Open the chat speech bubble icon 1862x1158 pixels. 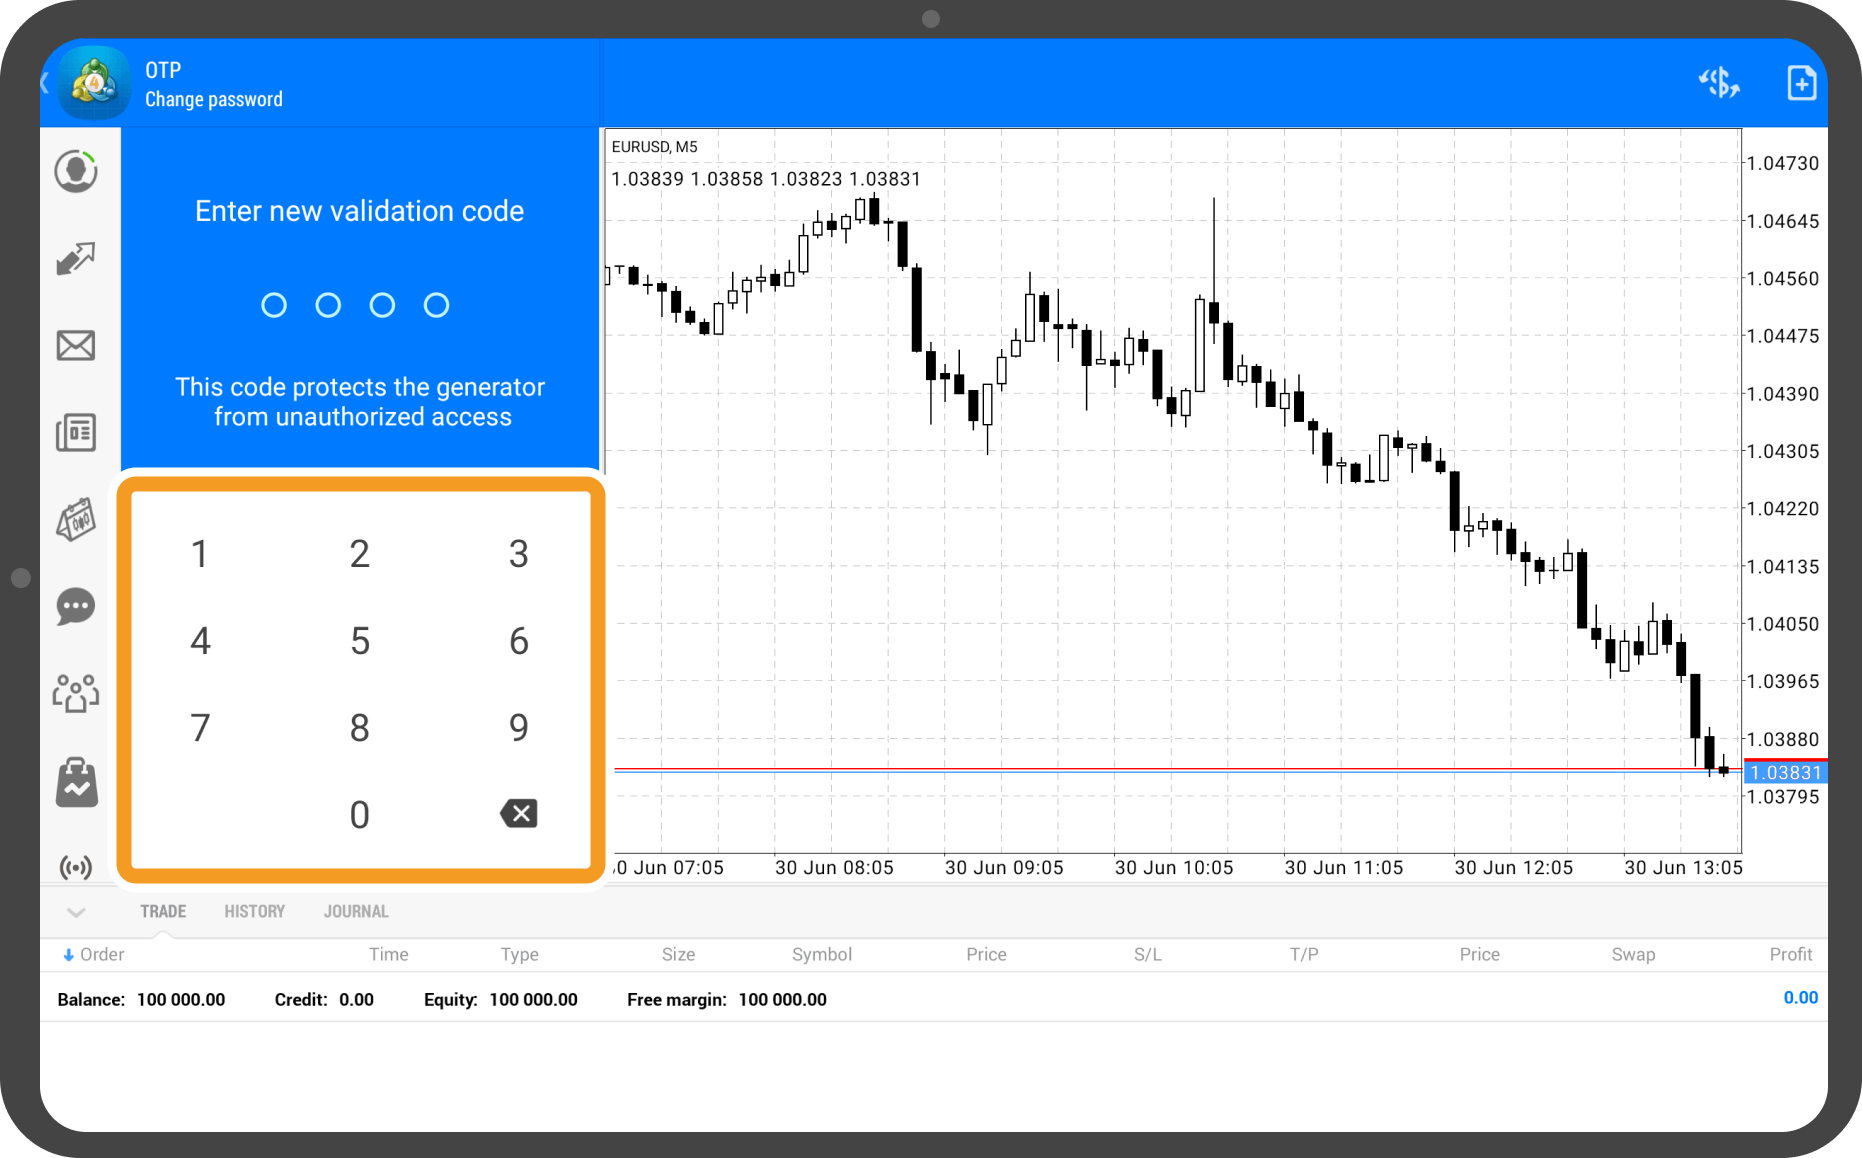(76, 606)
